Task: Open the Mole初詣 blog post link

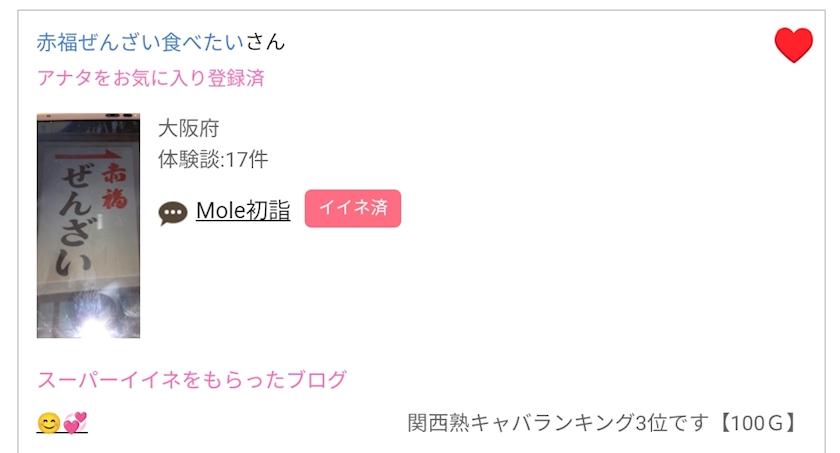Action: [x=243, y=210]
